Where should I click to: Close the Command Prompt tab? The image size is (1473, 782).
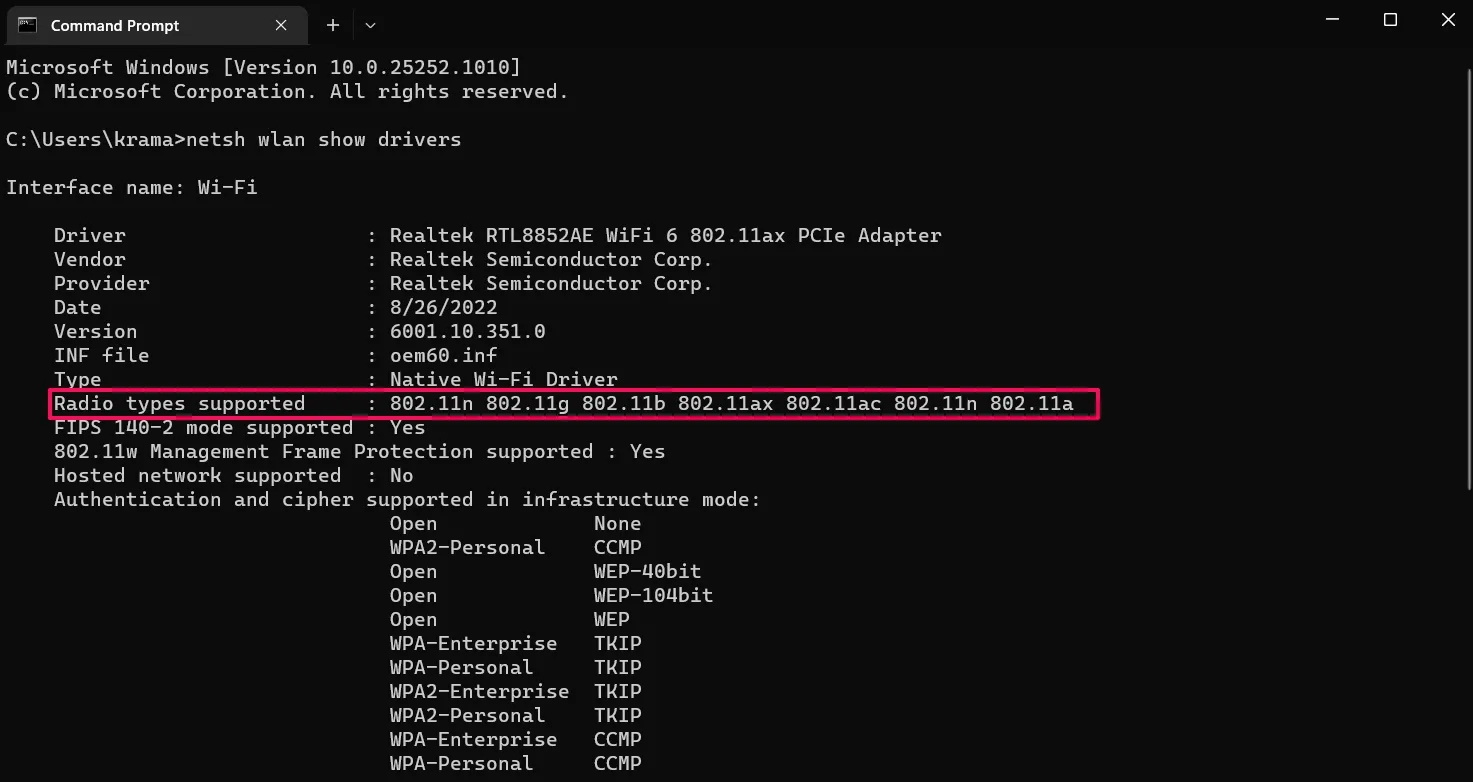pyautogui.click(x=281, y=25)
